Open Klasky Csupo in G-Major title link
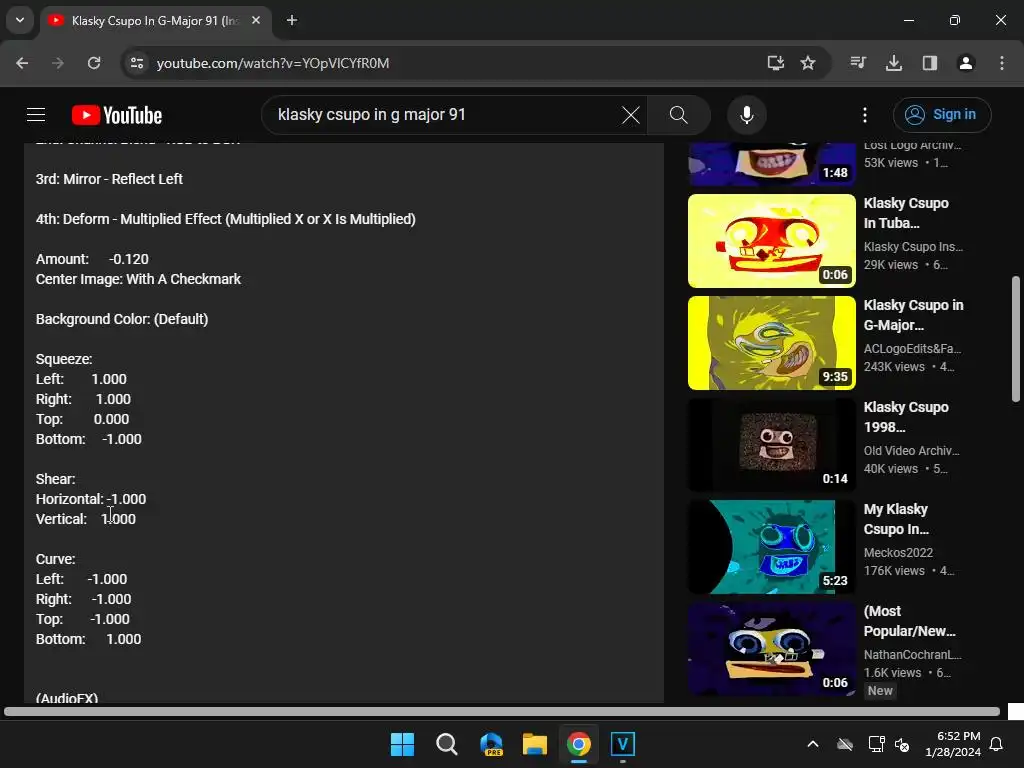The height and width of the screenshot is (768, 1024). click(913, 315)
